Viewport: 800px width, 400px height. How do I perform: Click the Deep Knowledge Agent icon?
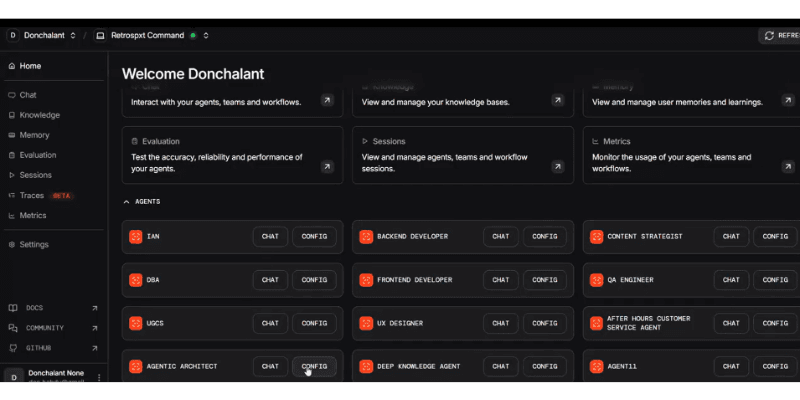pyautogui.click(x=366, y=366)
